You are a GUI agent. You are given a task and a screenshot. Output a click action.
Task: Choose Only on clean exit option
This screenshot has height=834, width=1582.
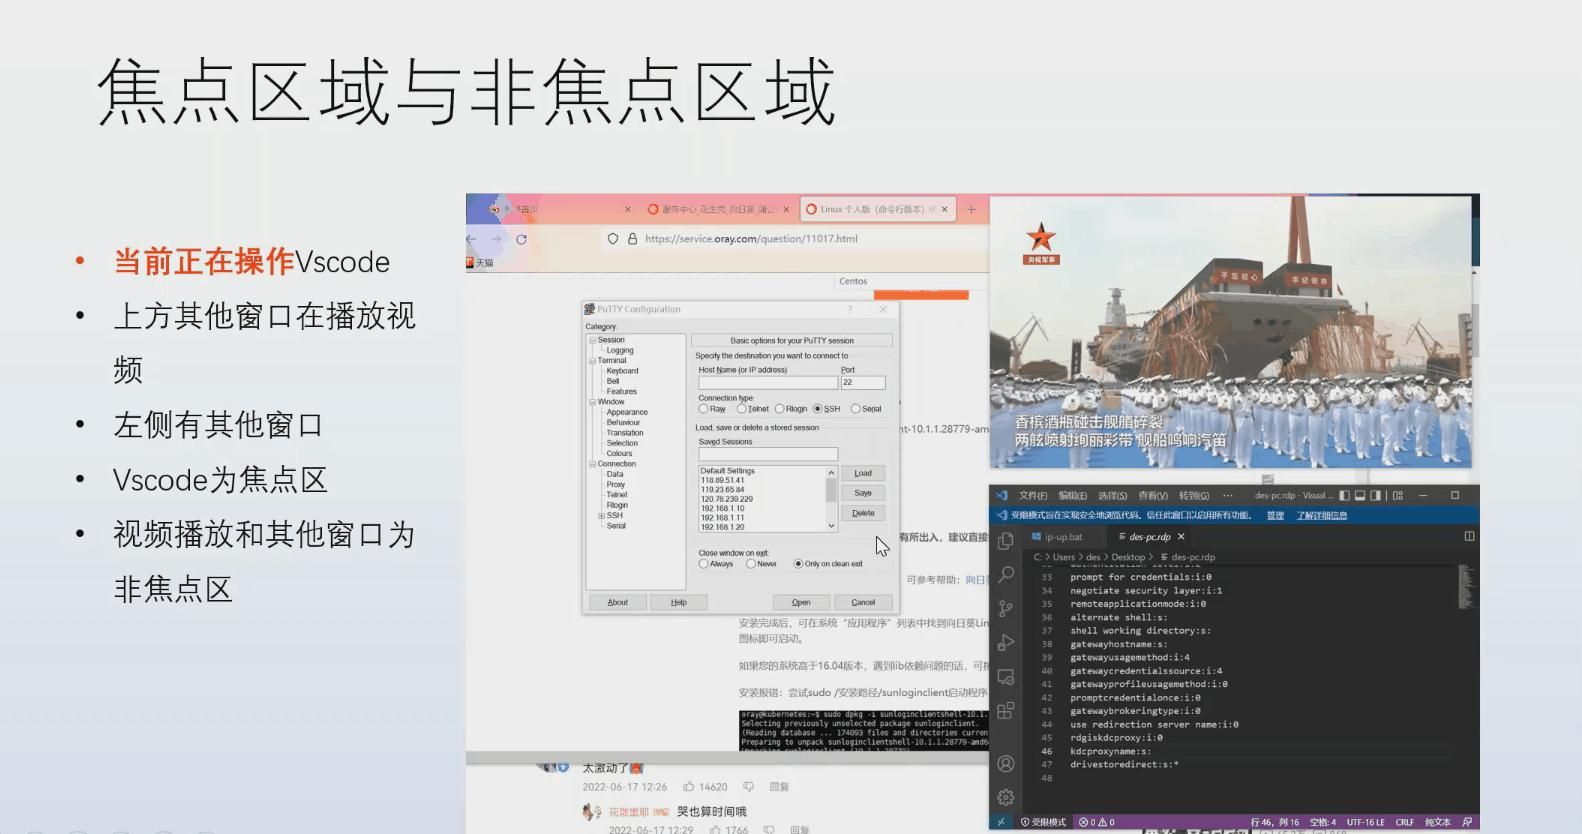[798, 564]
